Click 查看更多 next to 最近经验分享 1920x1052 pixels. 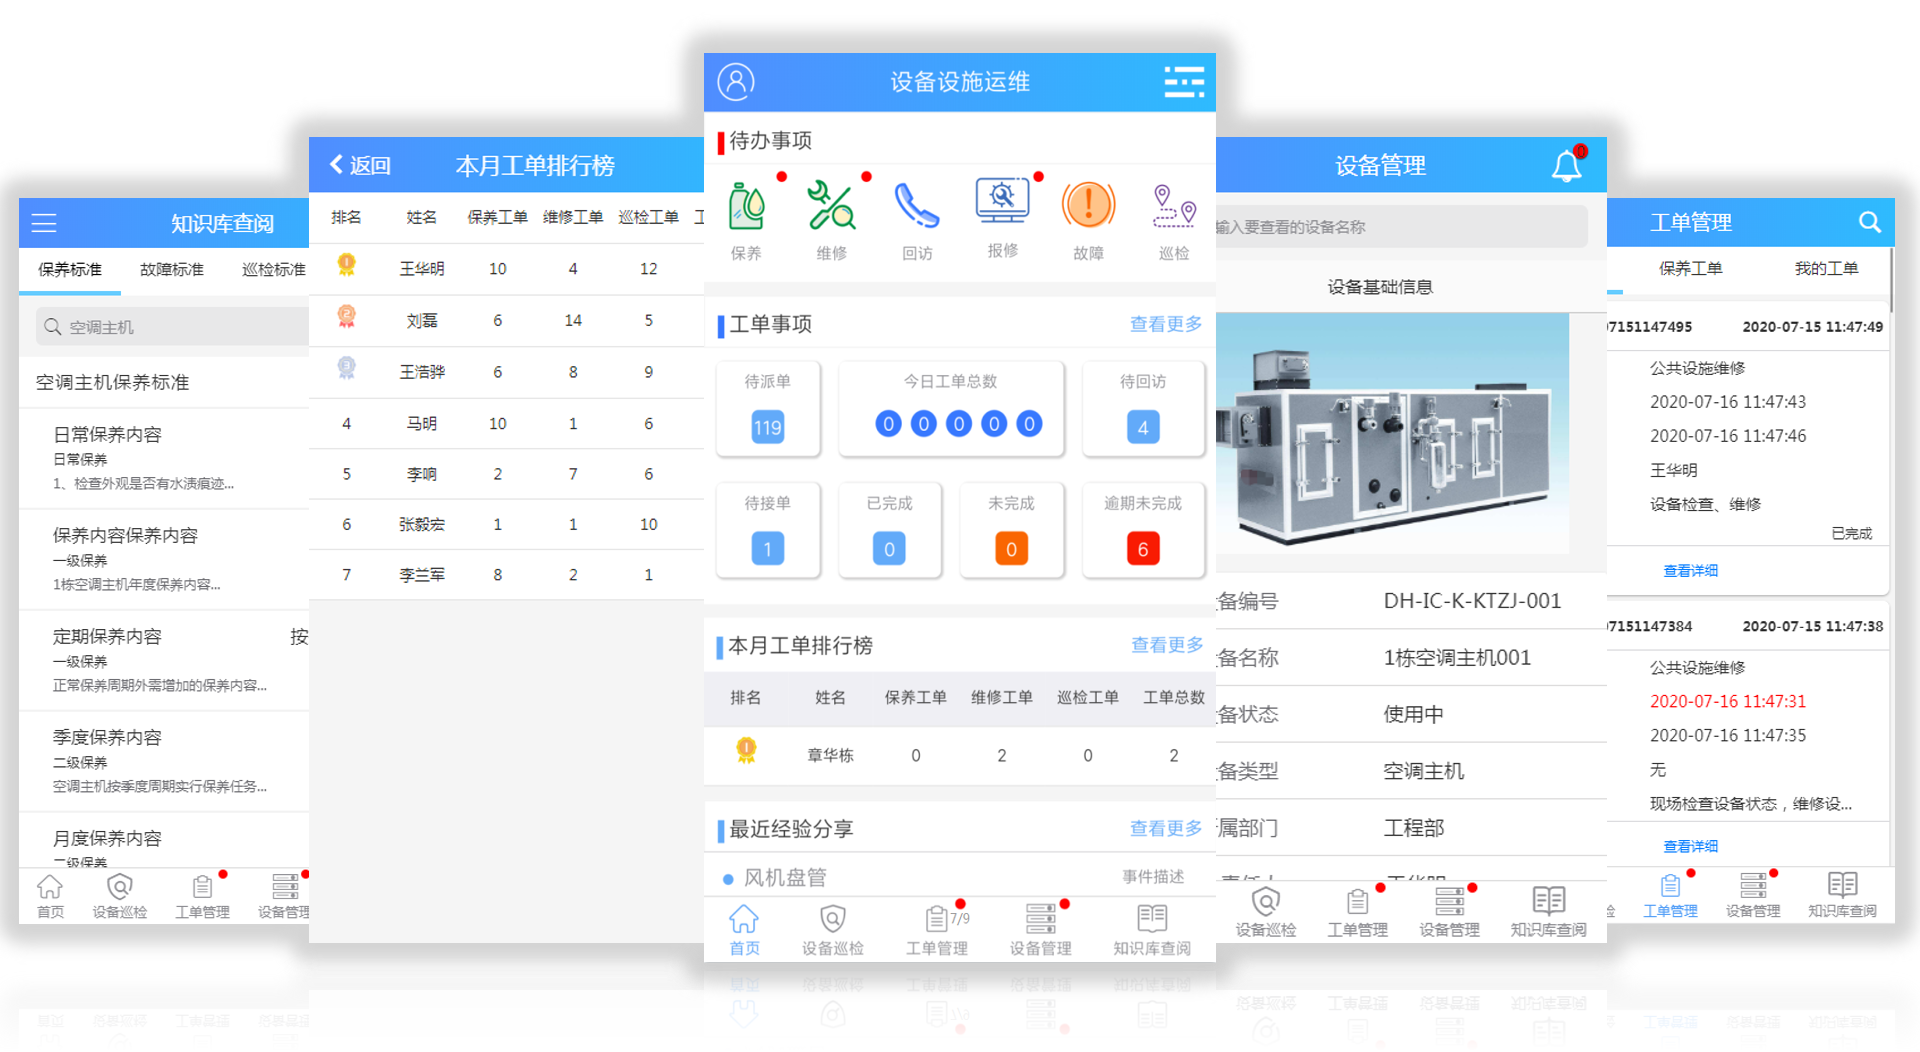coord(1166,828)
